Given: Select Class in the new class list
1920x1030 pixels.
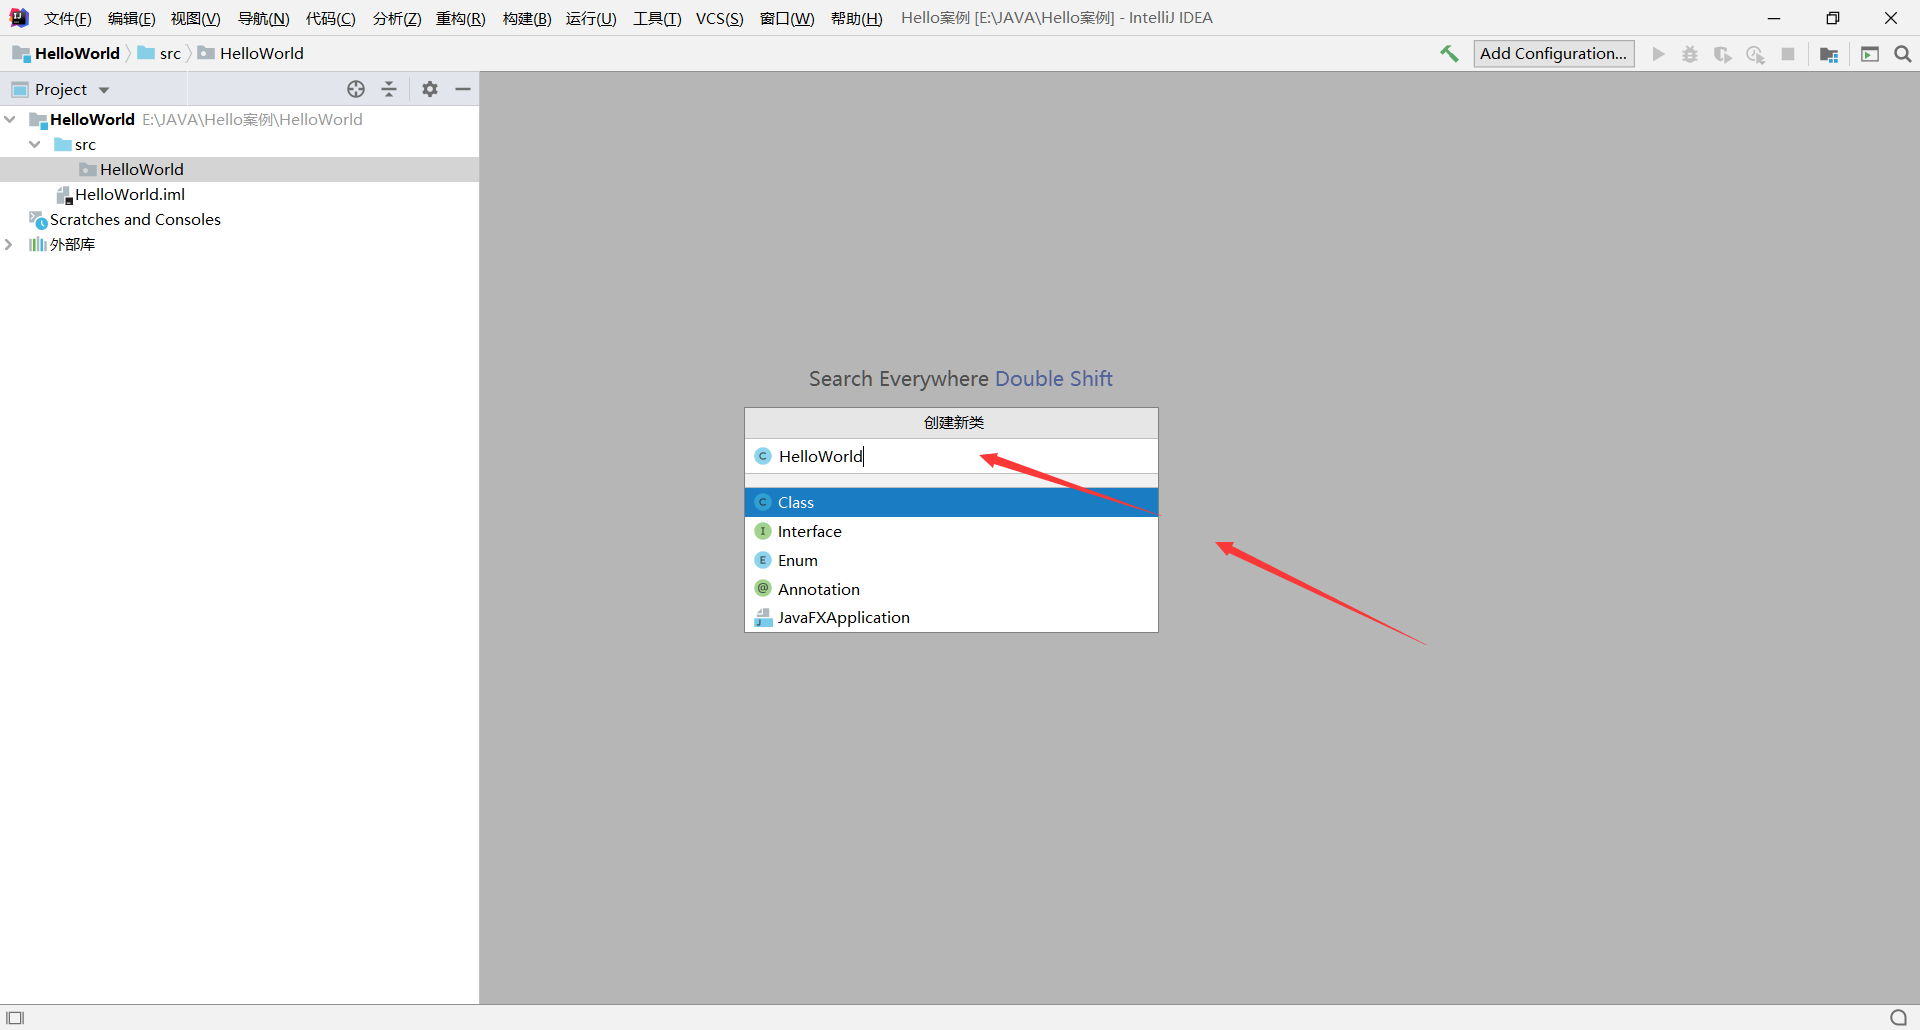Looking at the screenshot, I should click(x=951, y=502).
